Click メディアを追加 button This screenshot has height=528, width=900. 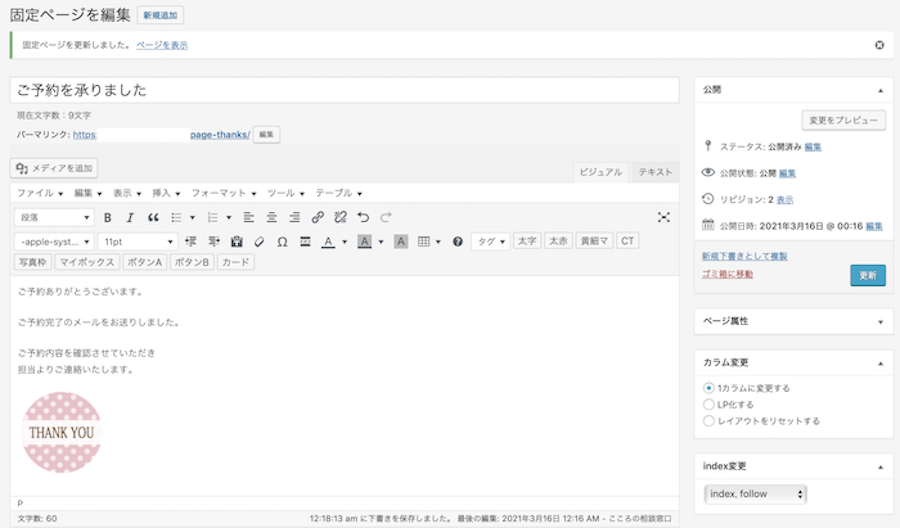[x=54, y=168]
